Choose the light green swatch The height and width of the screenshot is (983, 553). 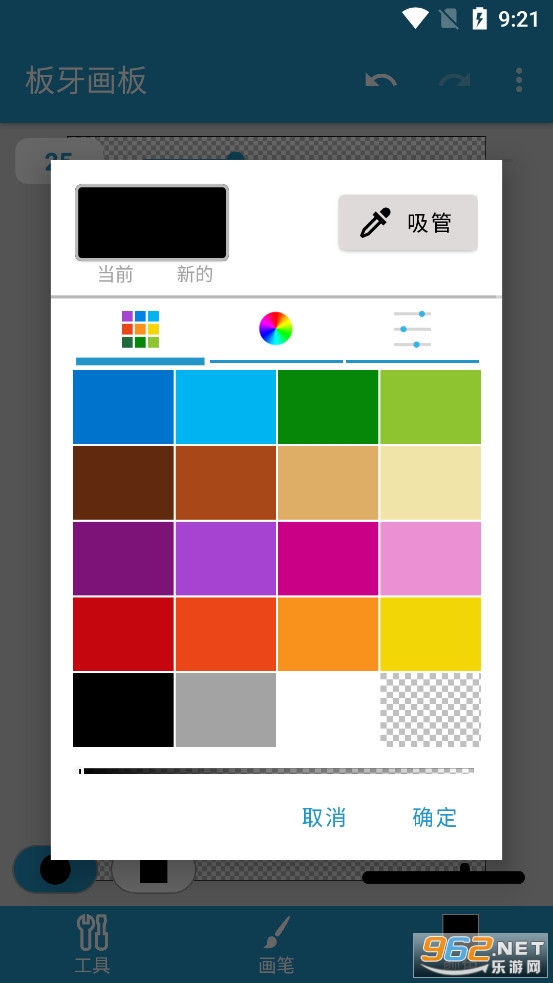point(430,407)
